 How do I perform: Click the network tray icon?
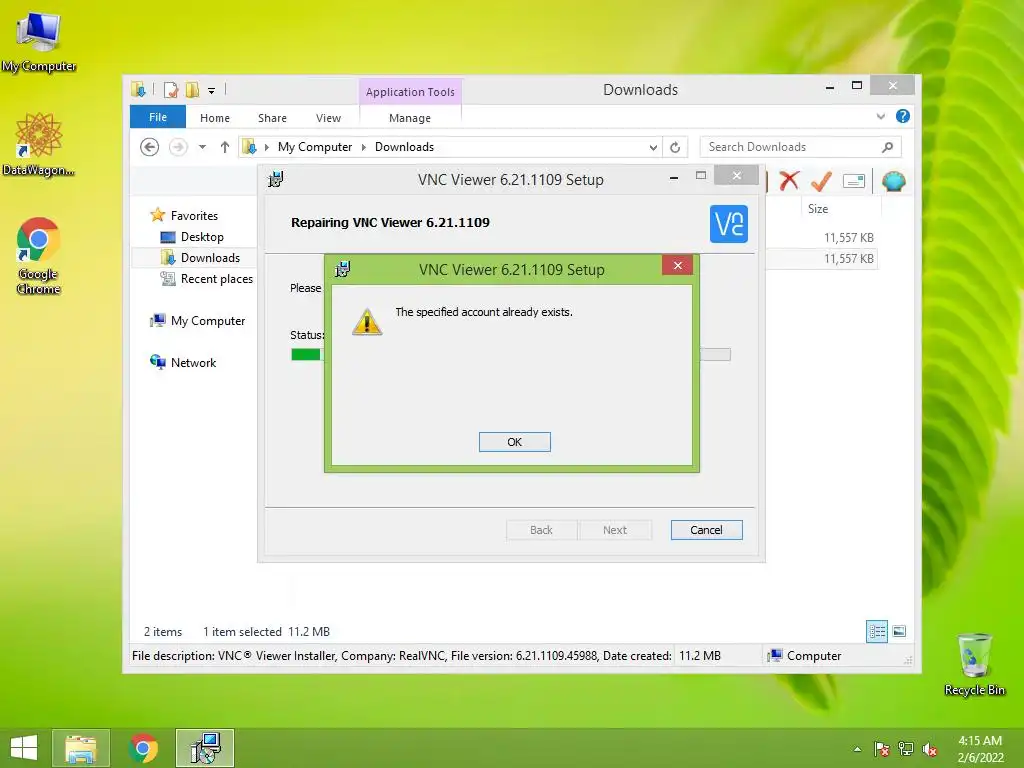[x=906, y=749]
